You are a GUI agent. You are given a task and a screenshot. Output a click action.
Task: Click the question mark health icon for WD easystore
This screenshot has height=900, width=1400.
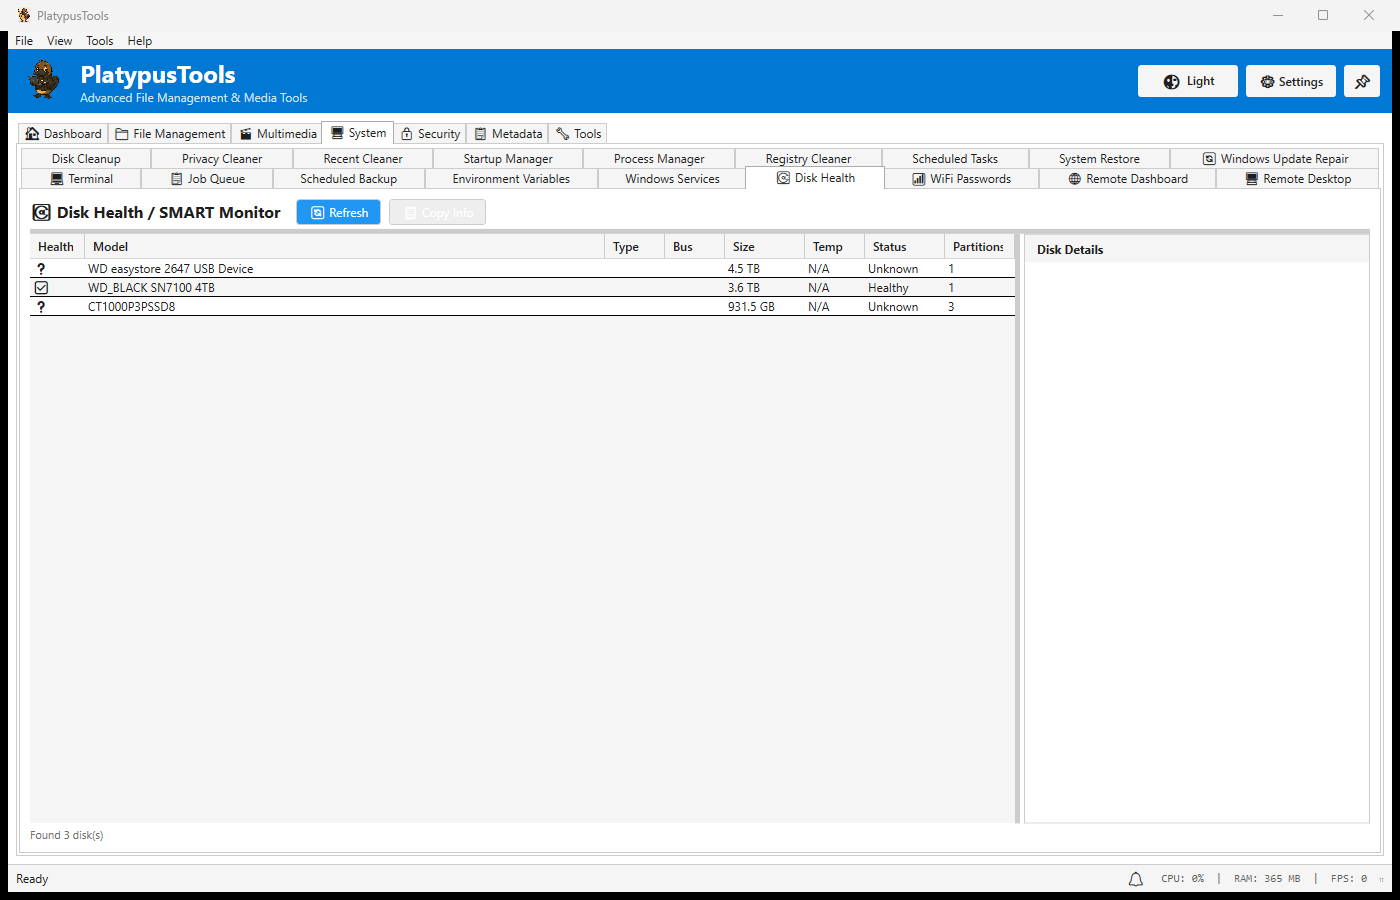point(40,268)
